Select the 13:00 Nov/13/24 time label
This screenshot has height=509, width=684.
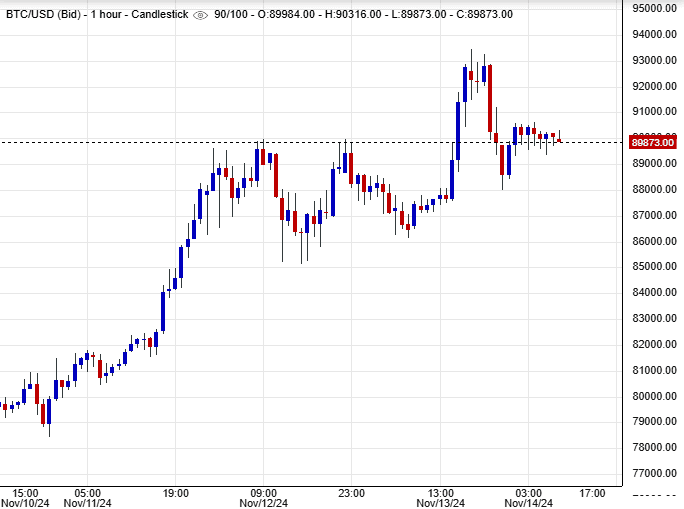click(440, 498)
